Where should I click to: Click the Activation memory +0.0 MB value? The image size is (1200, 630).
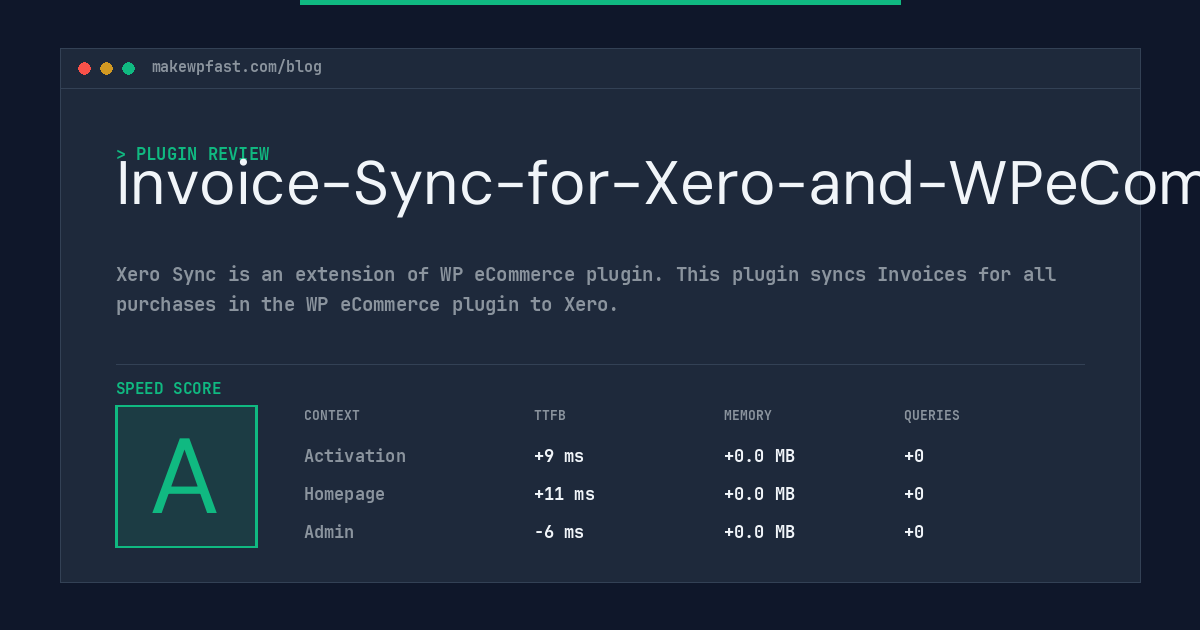pyautogui.click(x=759, y=456)
